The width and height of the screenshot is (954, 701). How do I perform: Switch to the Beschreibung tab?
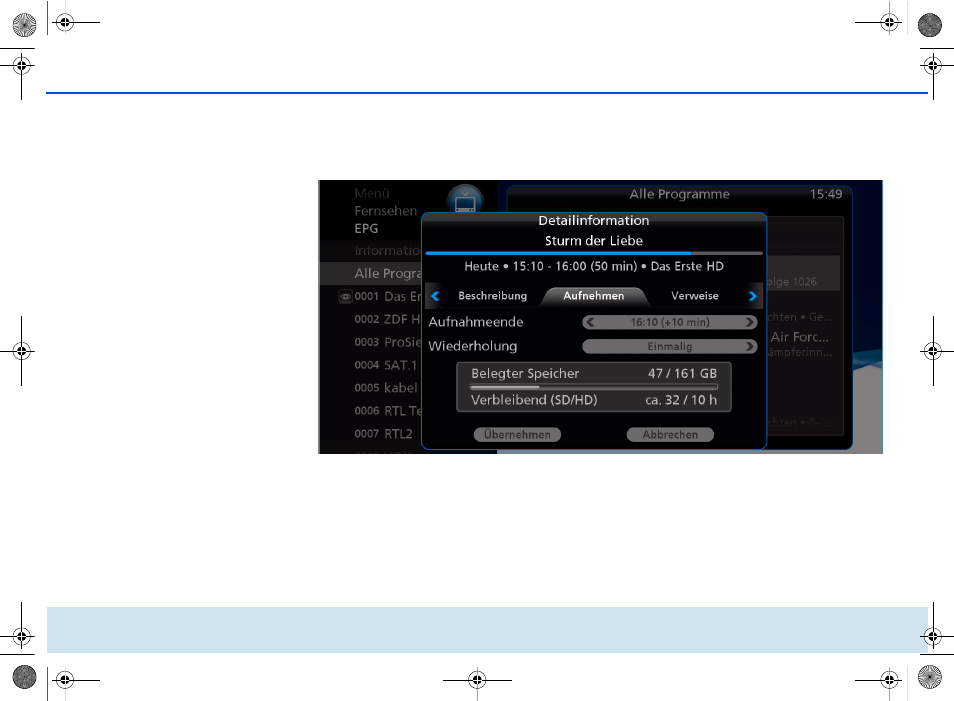(492, 296)
